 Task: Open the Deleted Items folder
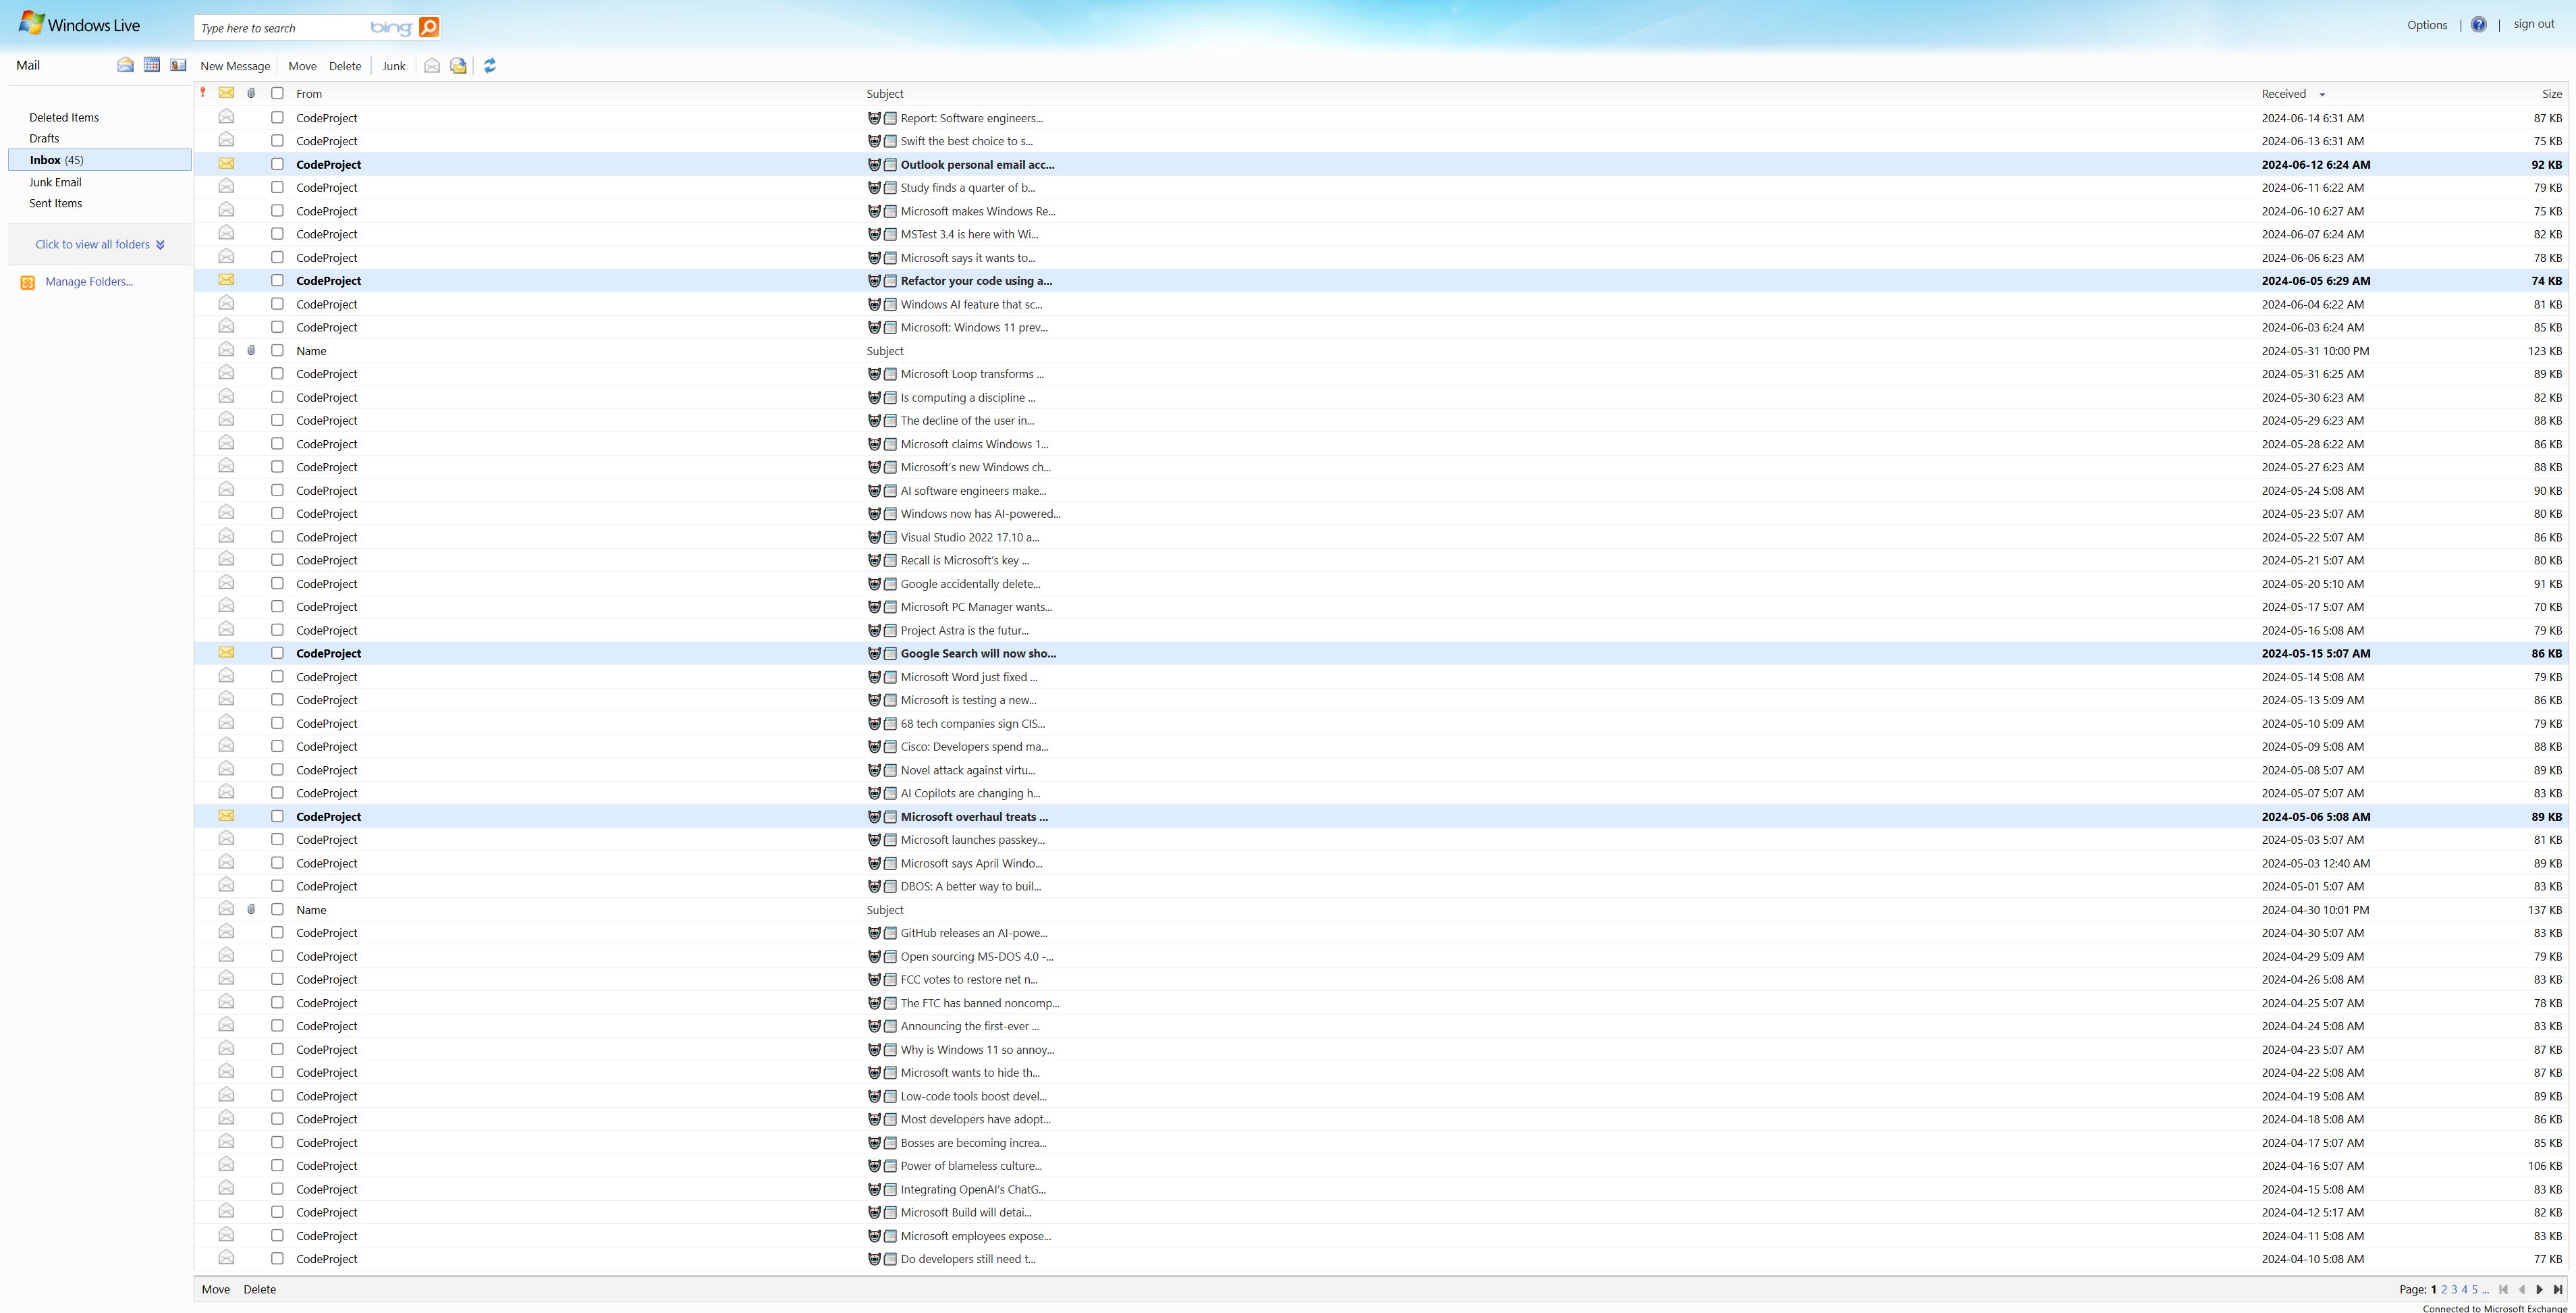[64, 117]
